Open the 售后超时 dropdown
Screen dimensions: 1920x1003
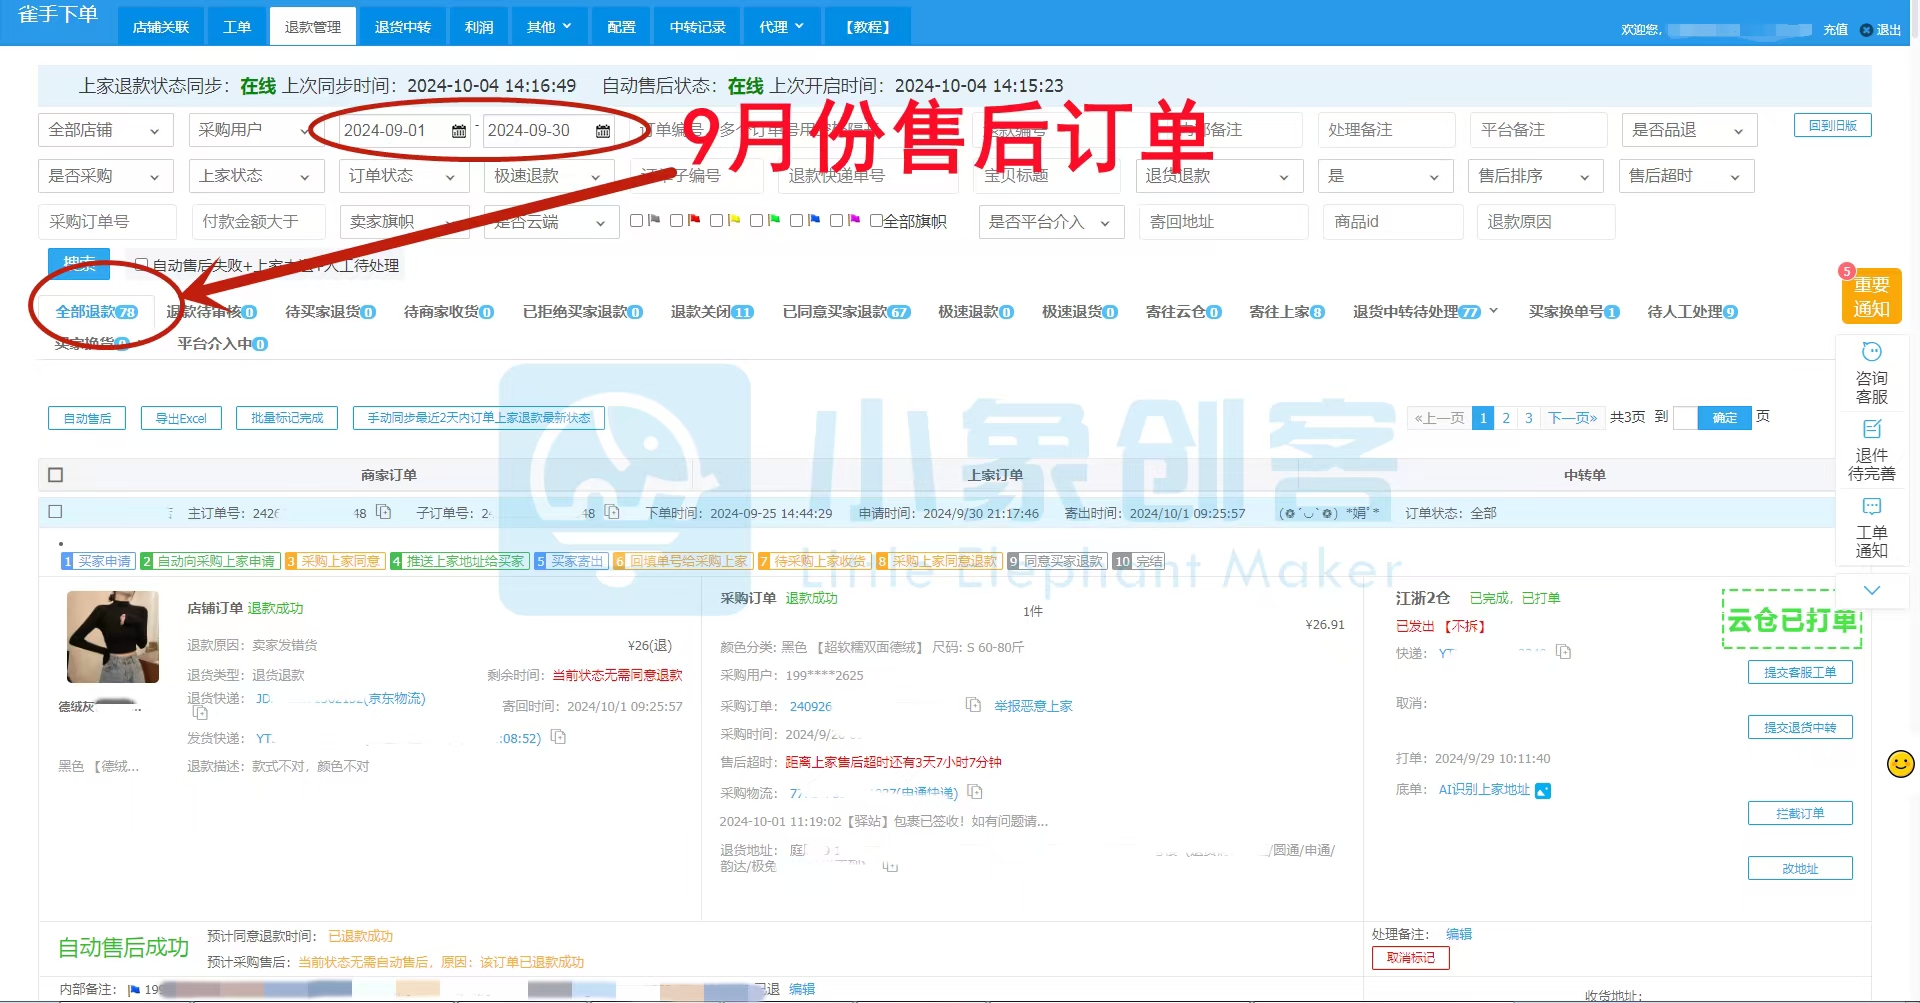(x=1686, y=176)
